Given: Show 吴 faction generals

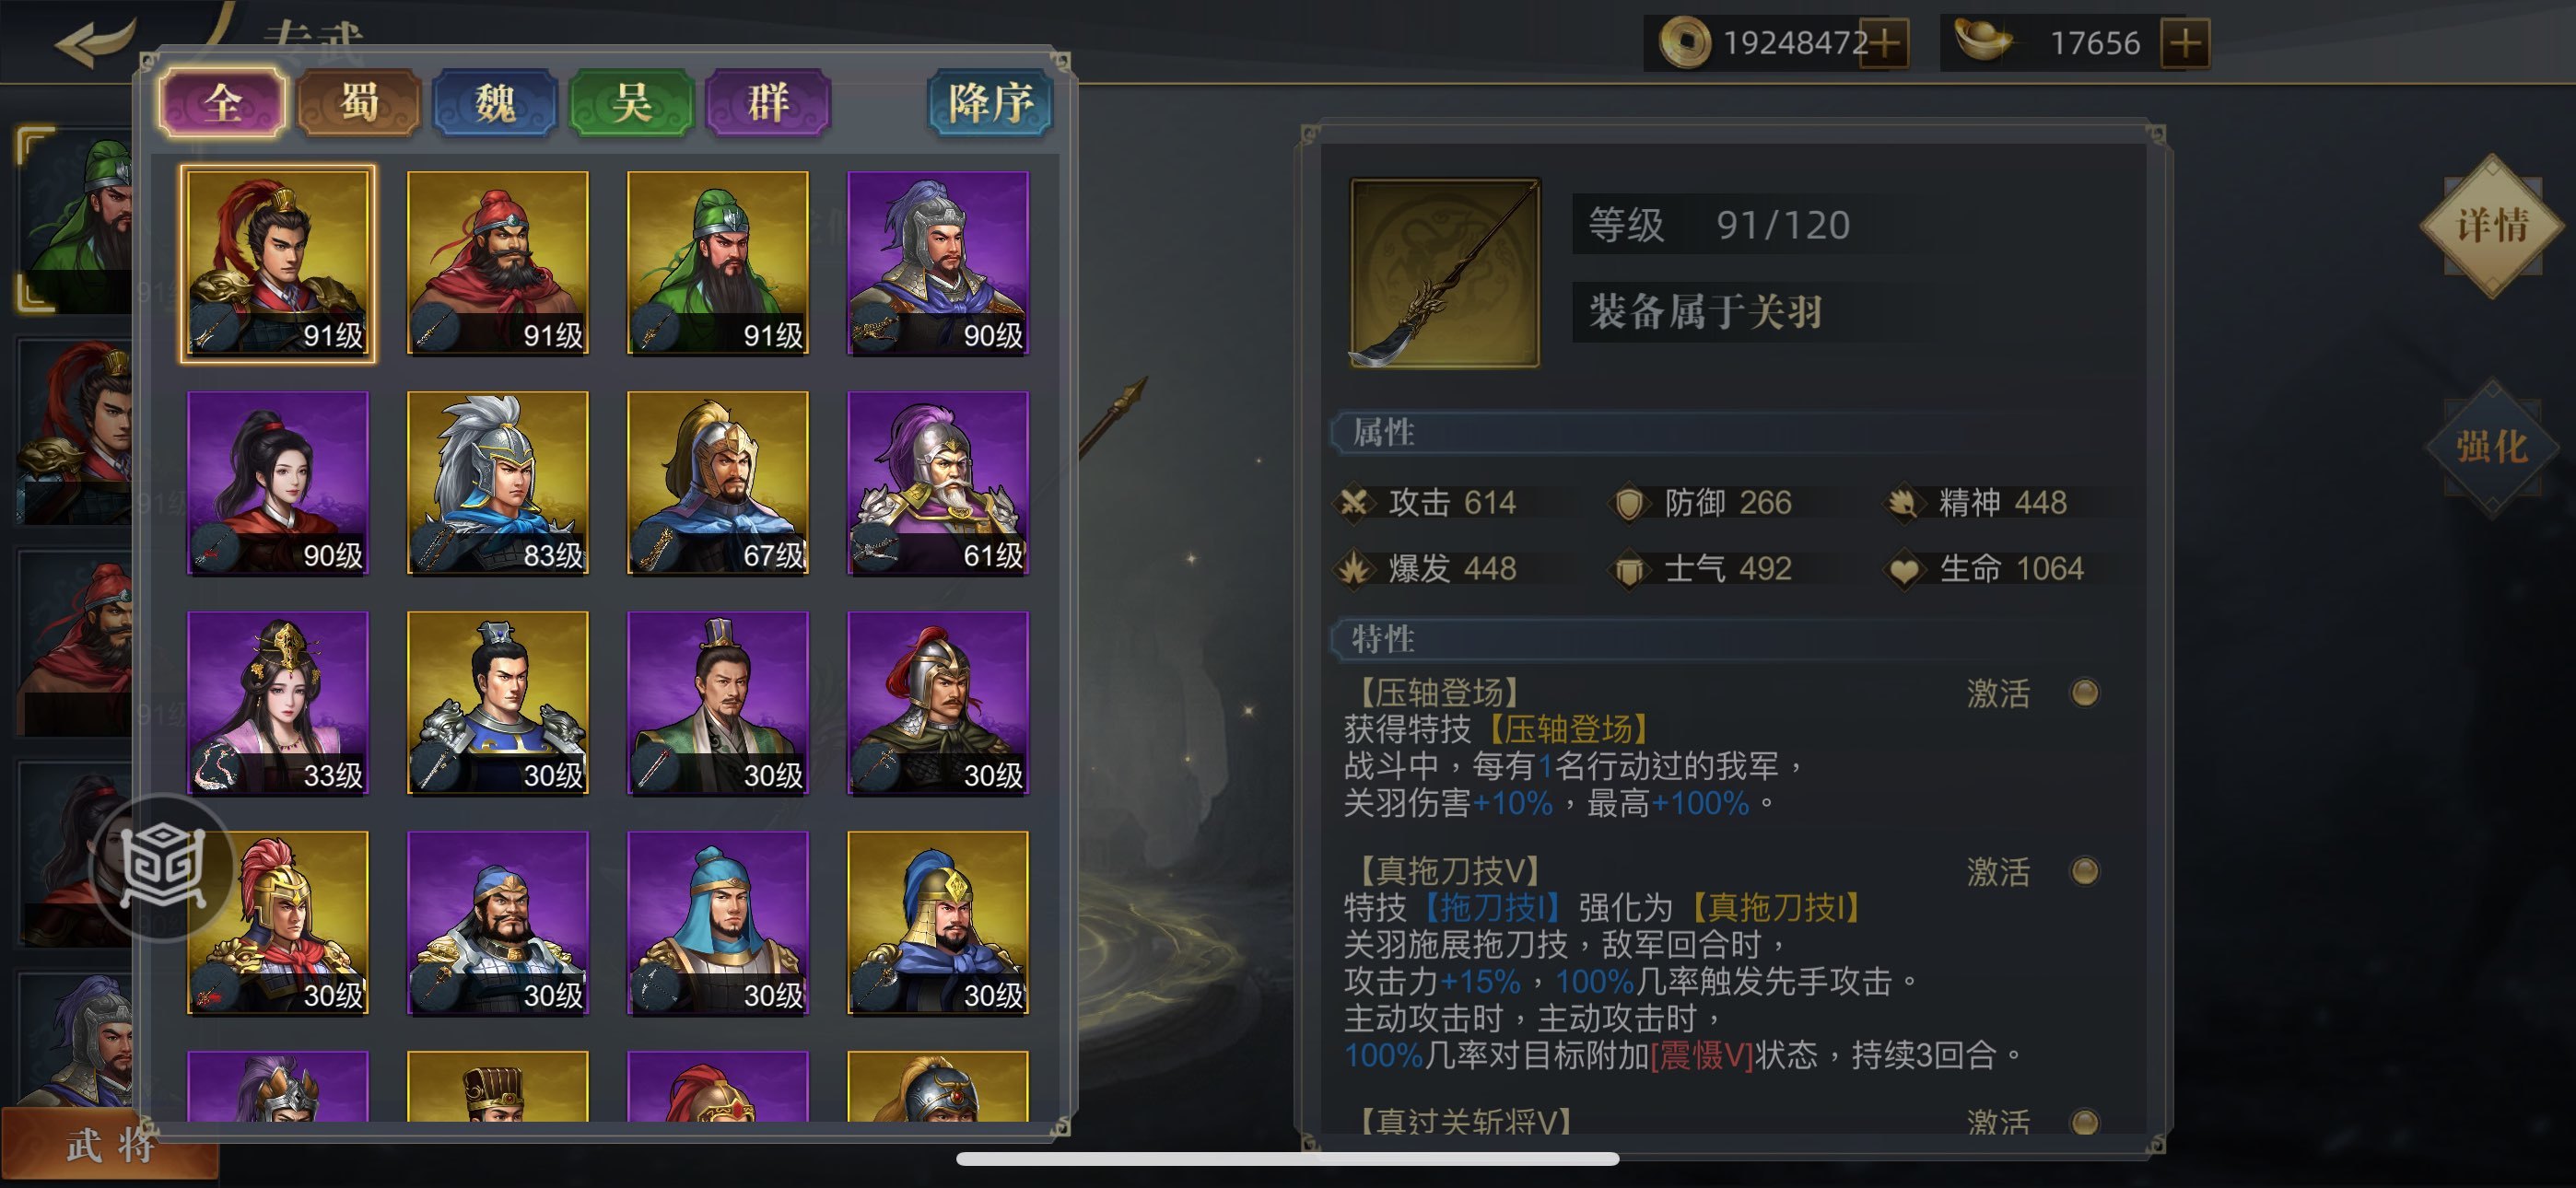Looking at the screenshot, I should coord(631,102).
